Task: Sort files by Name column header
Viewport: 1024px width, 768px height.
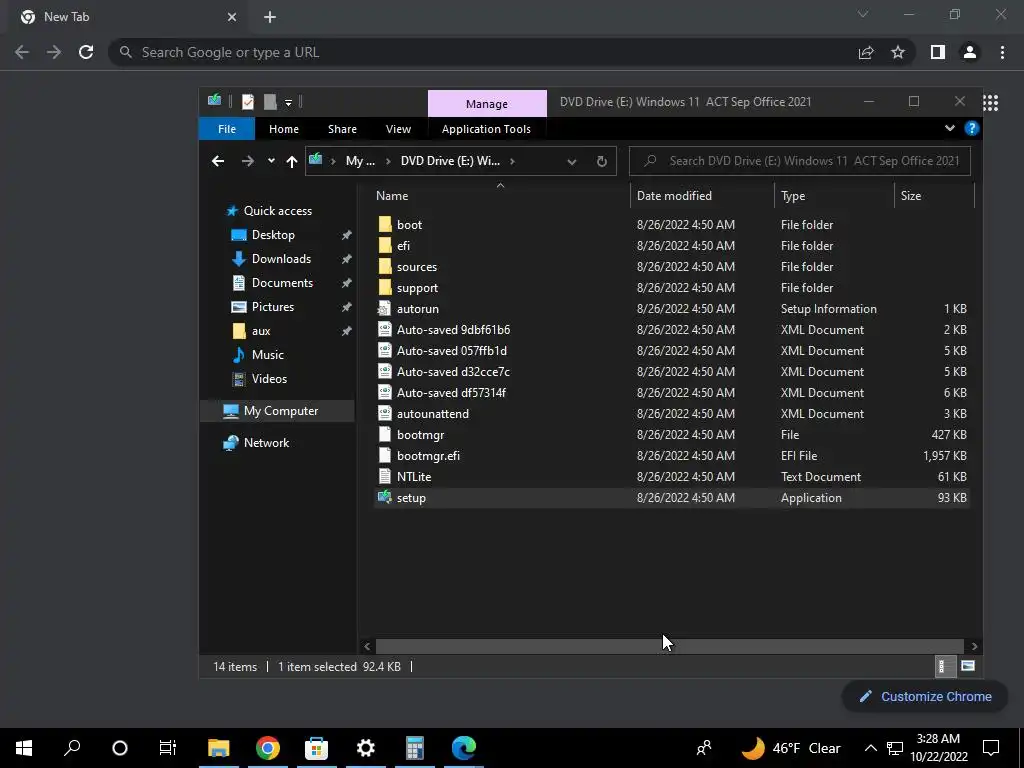Action: (392, 195)
